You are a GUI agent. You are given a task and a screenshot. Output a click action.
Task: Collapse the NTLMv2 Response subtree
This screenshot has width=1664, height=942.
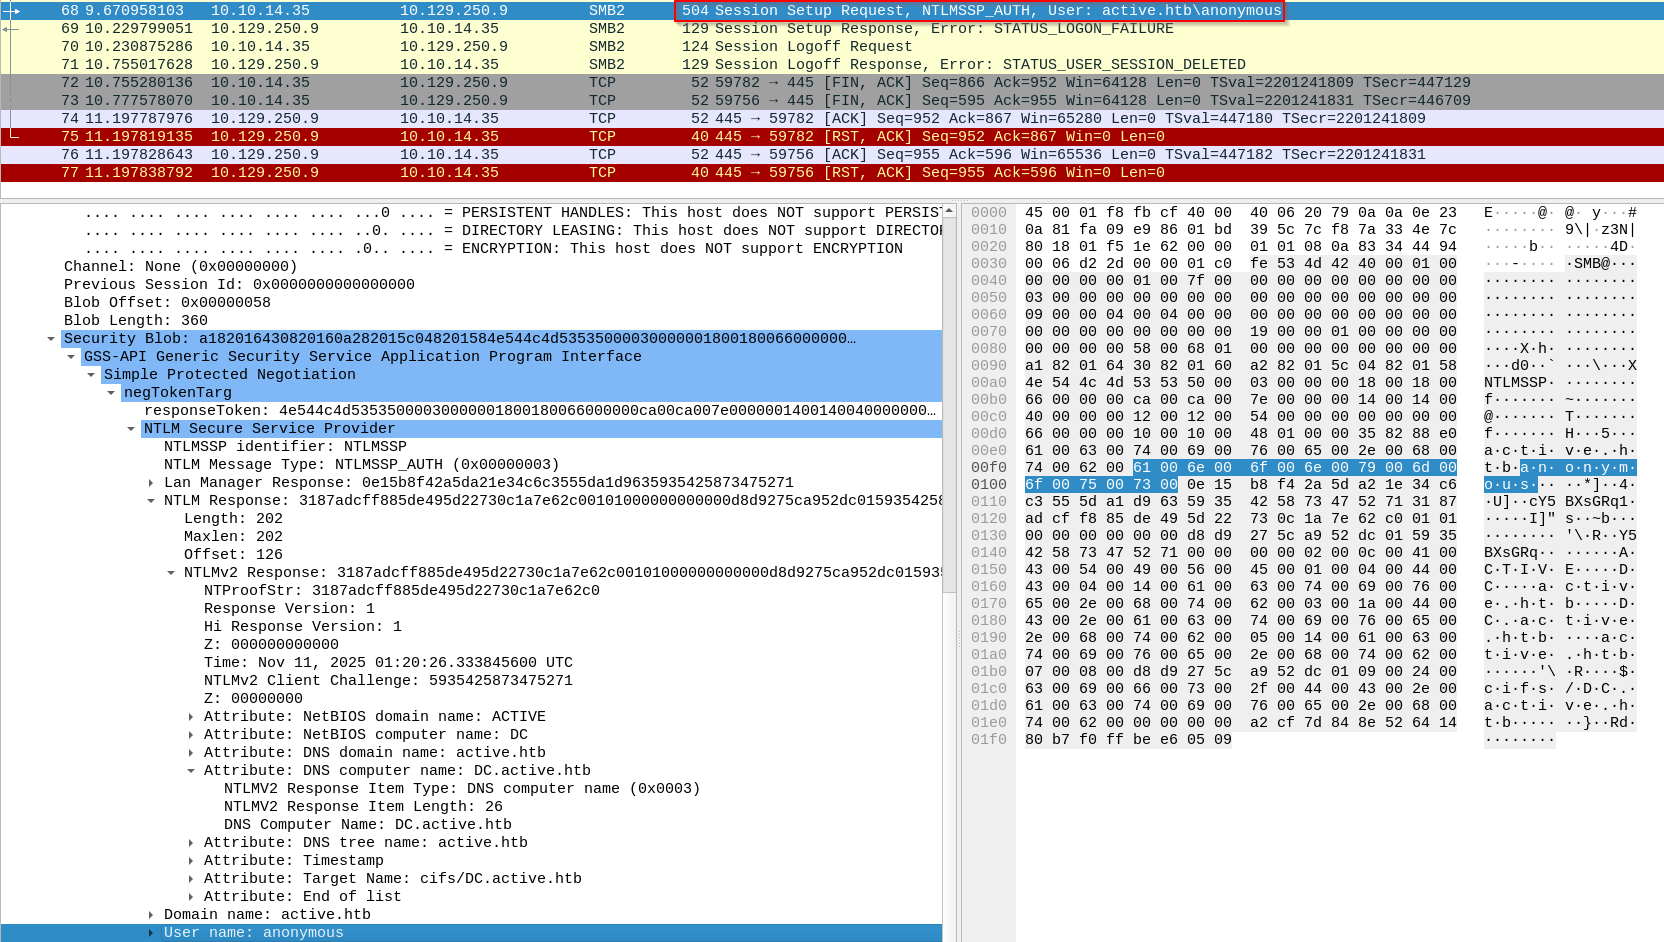click(171, 573)
